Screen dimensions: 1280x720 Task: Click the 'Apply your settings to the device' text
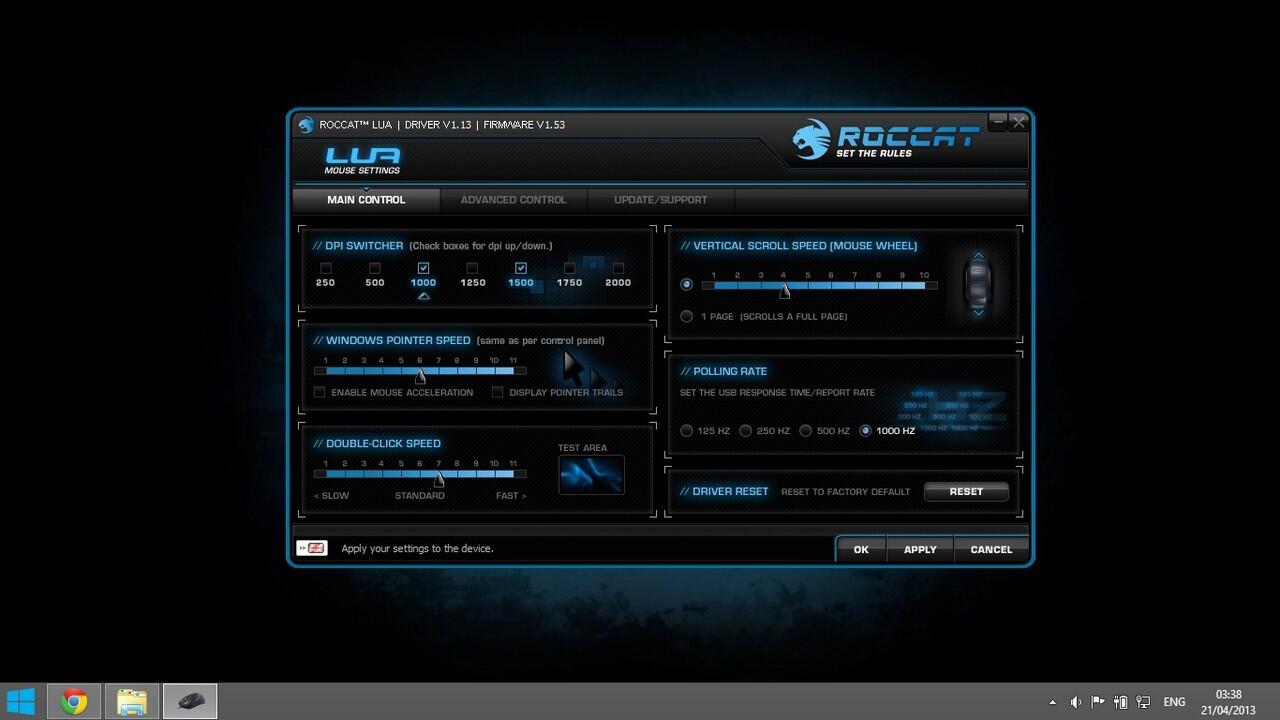click(417, 549)
